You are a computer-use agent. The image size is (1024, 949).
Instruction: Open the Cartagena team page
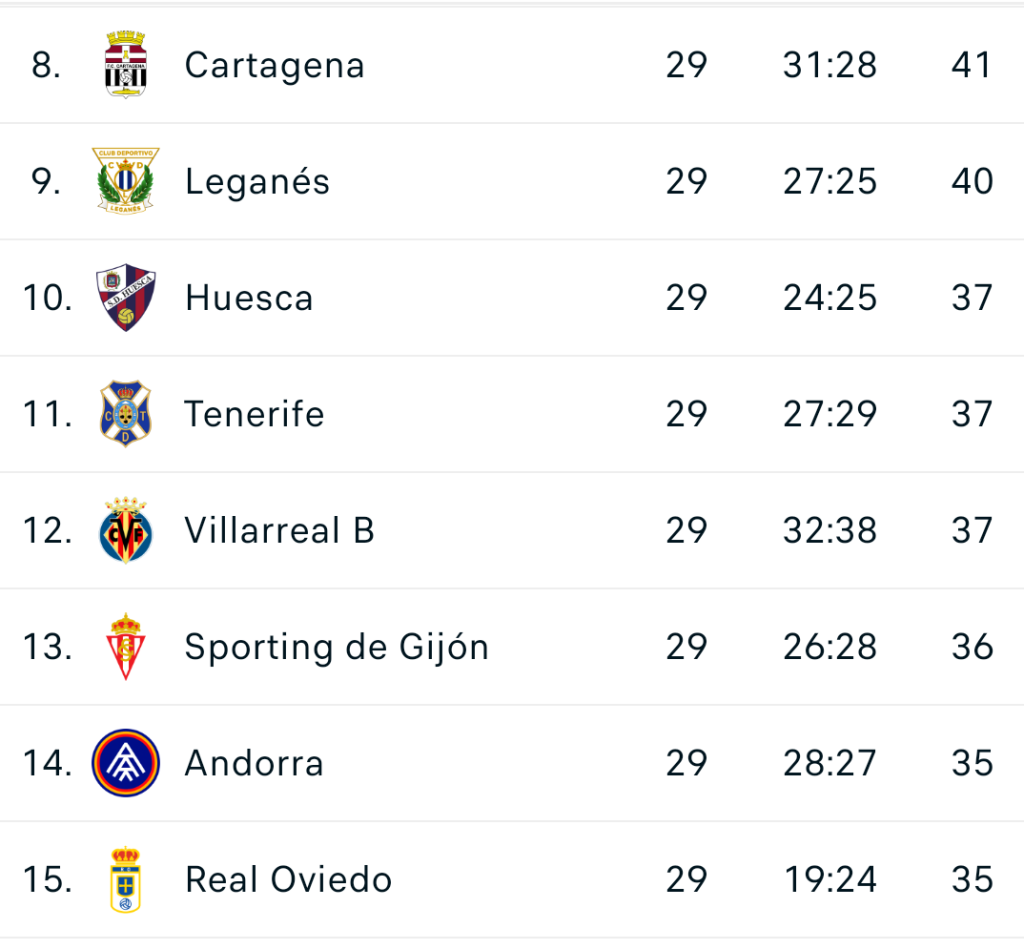coord(274,65)
